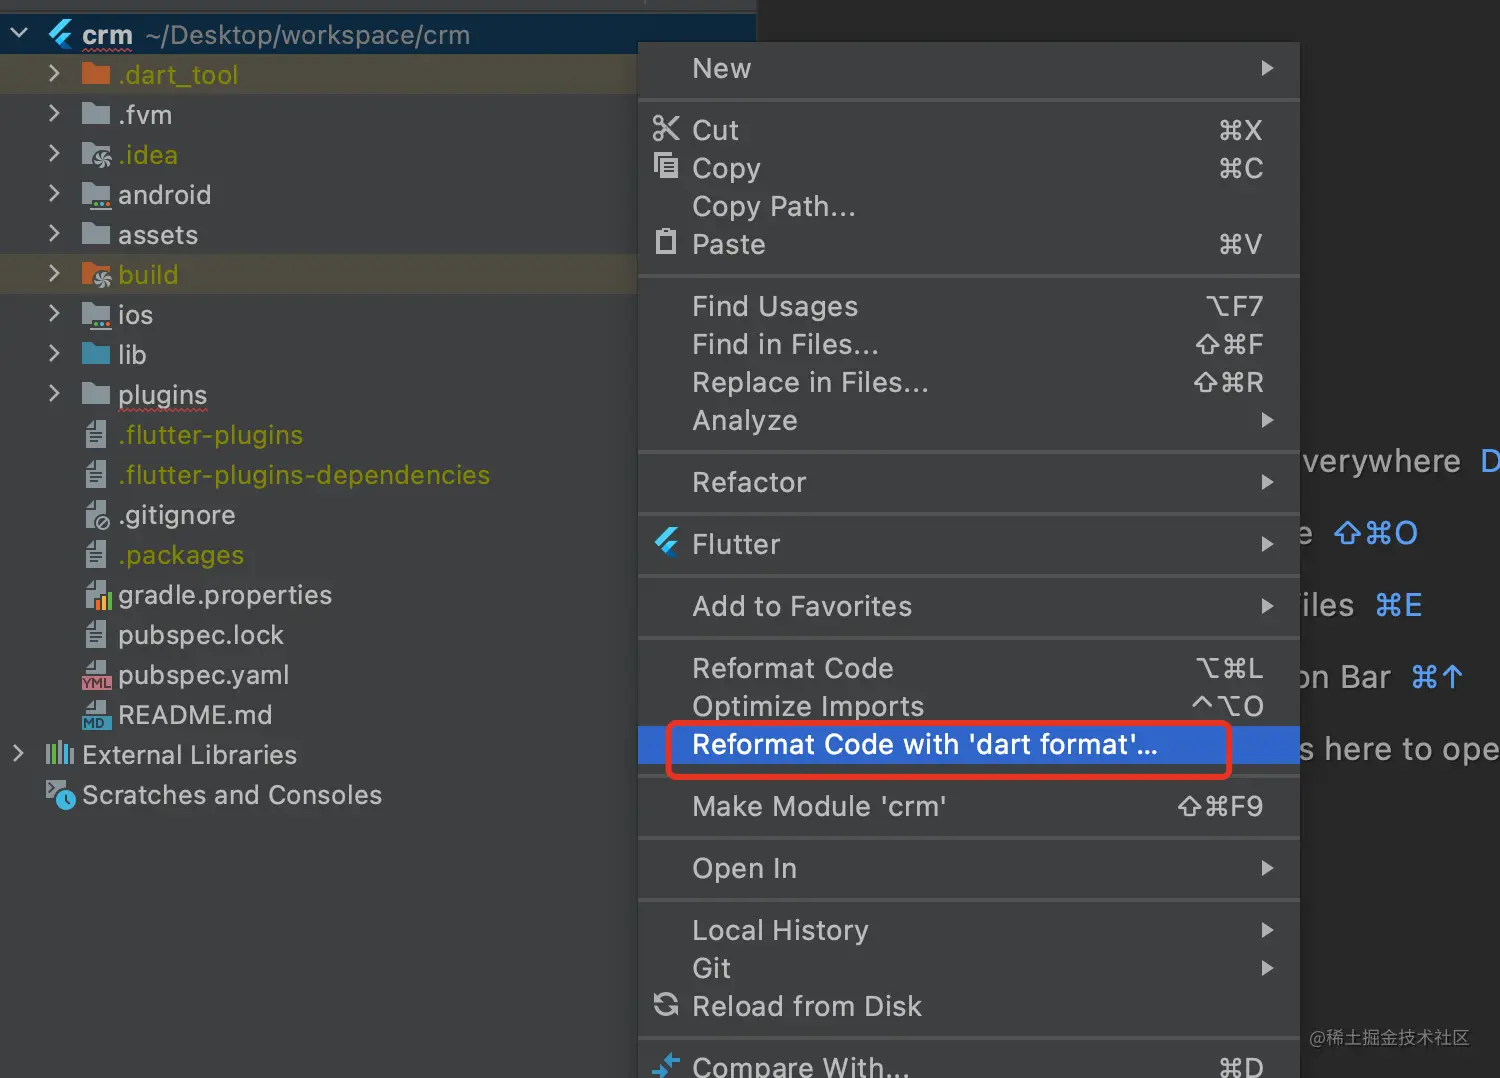Viewport: 1500px width, 1078px height.
Task: Choose Reformat Code menu entry
Action: pyautogui.click(x=968, y=668)
